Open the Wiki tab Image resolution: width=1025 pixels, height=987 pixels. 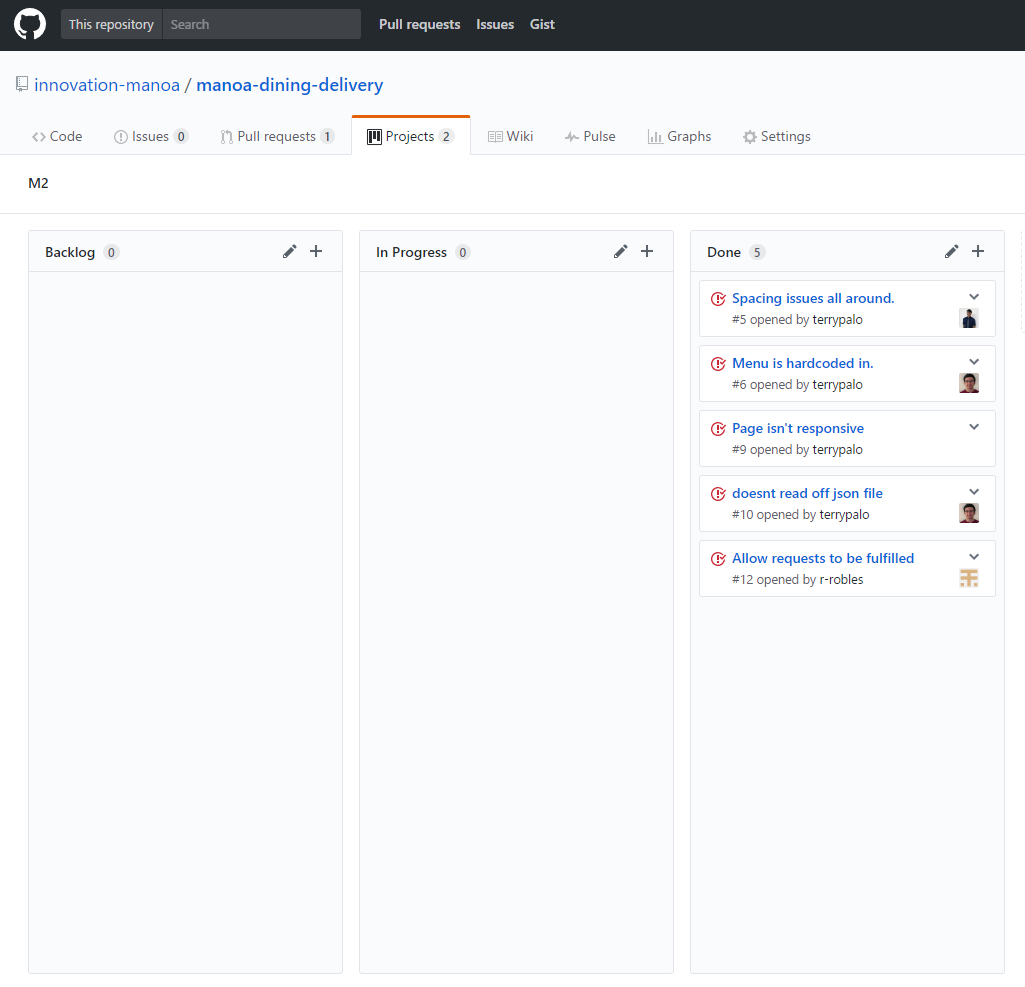[511, 136]
